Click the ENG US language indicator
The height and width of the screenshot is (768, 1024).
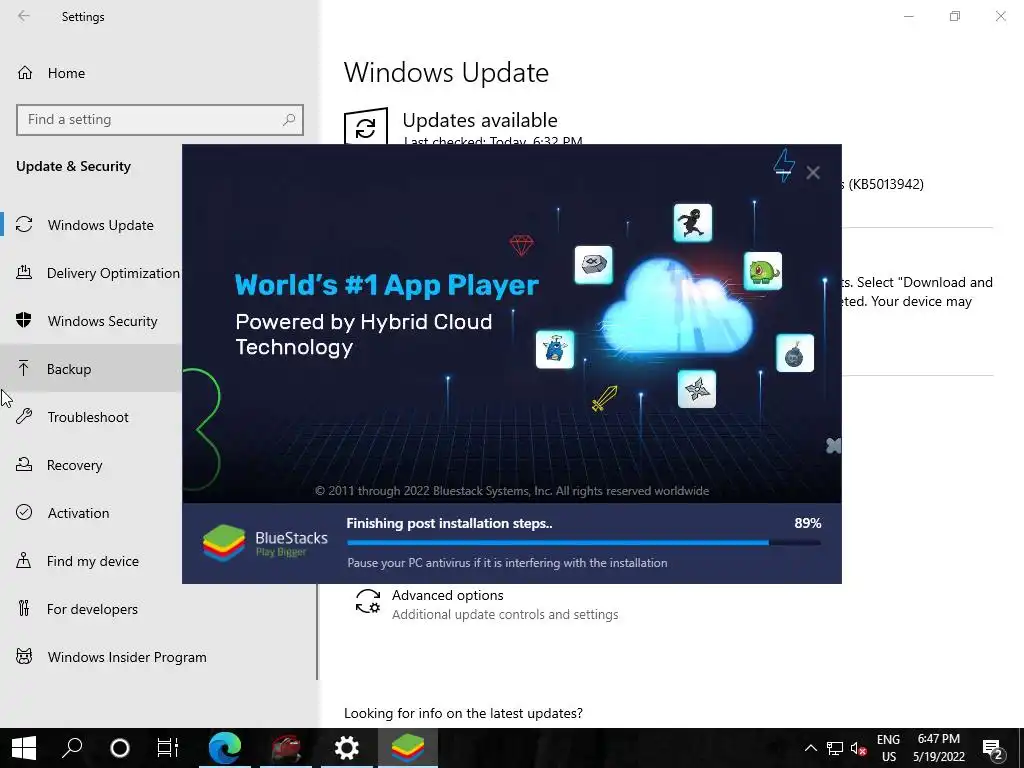[888, 748]
